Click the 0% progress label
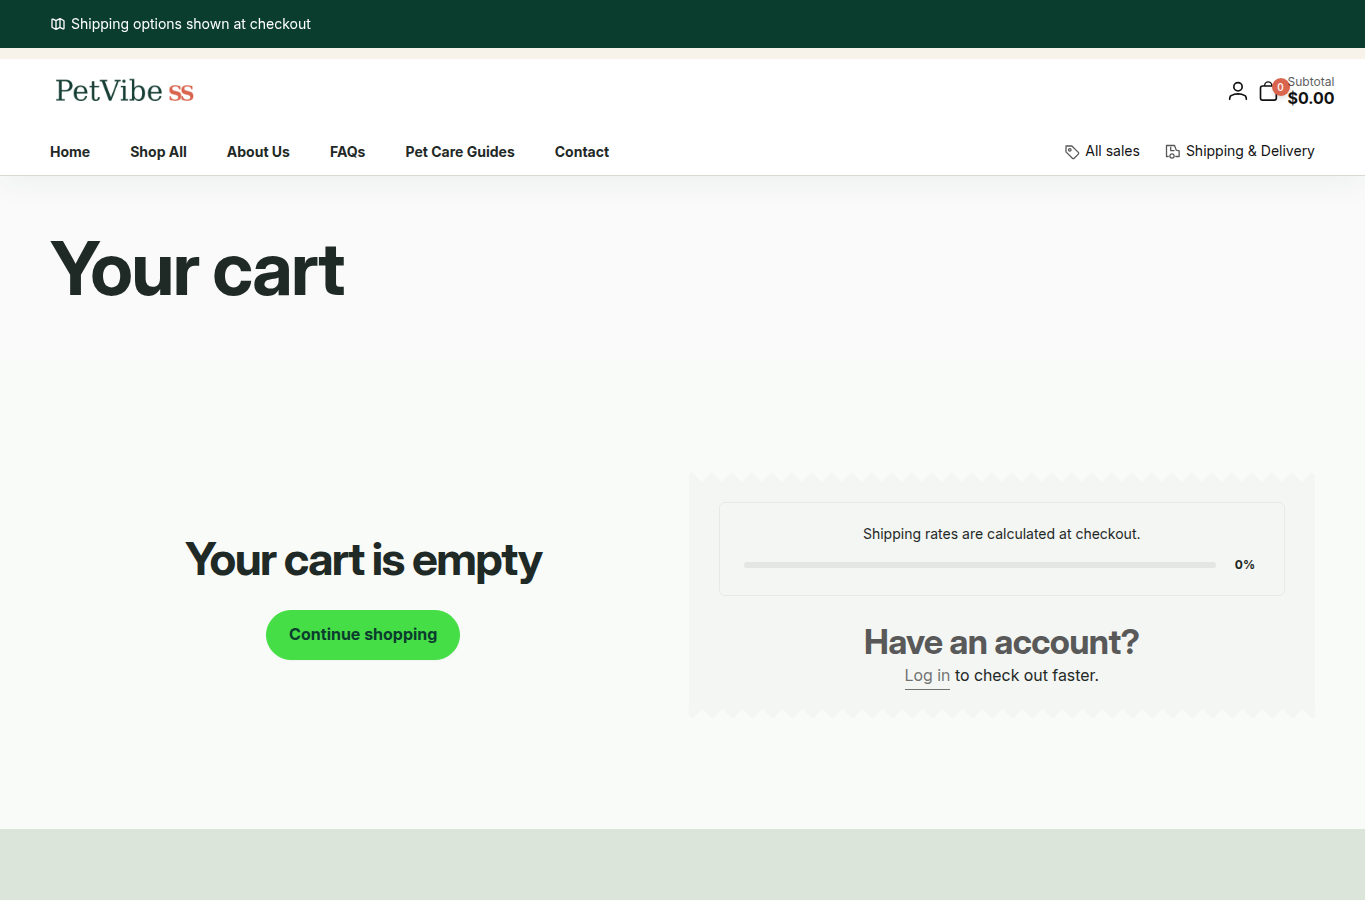This screenshot has width=1365, height=900. (x=1245, y=565)
